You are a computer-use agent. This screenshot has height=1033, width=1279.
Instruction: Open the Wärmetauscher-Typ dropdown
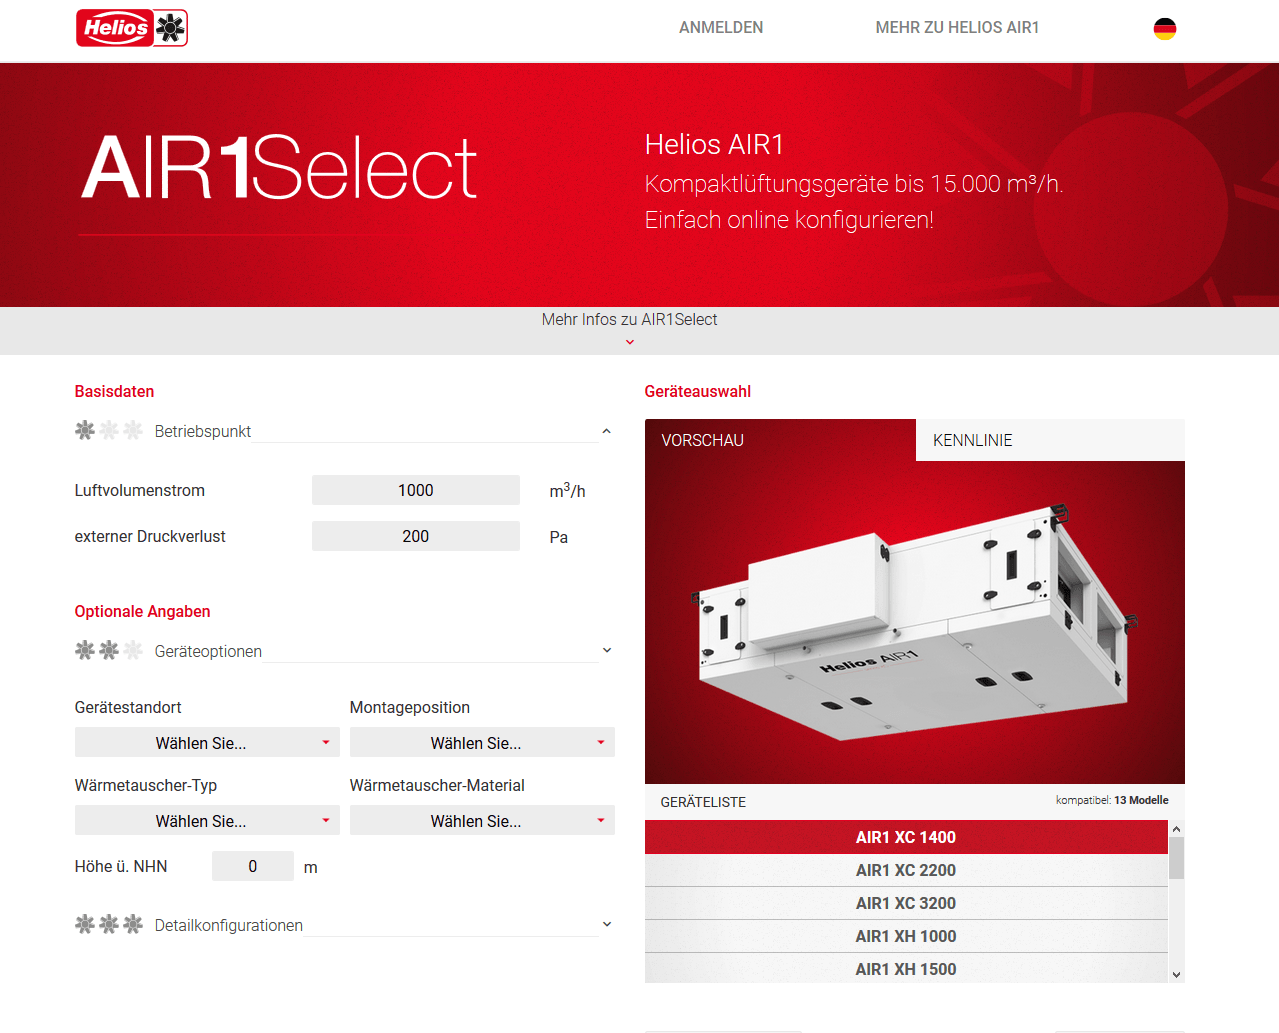click(206, 820)
